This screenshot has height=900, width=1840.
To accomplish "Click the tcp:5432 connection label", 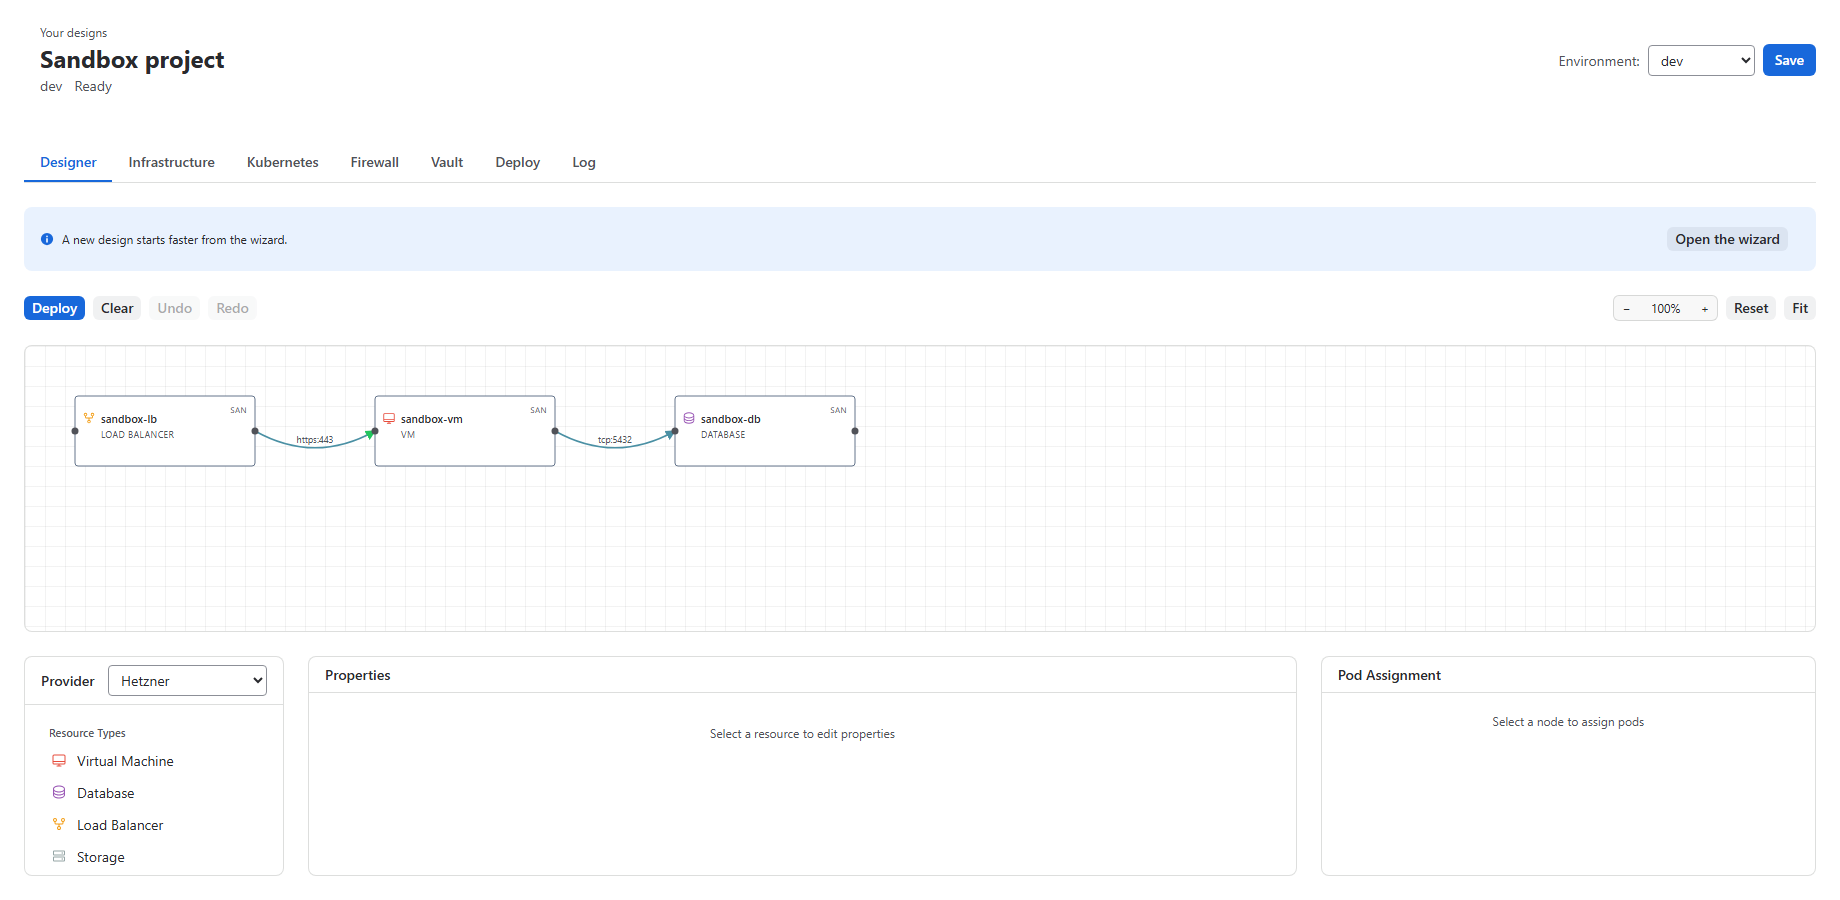I will (615, 440).
